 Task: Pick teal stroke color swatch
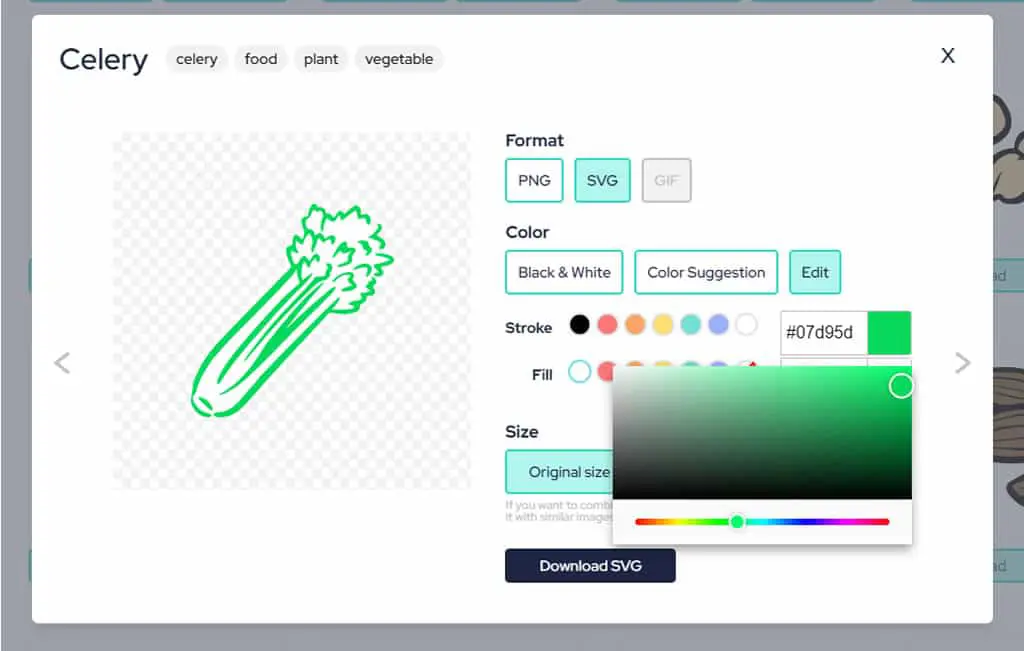[690, 325]
